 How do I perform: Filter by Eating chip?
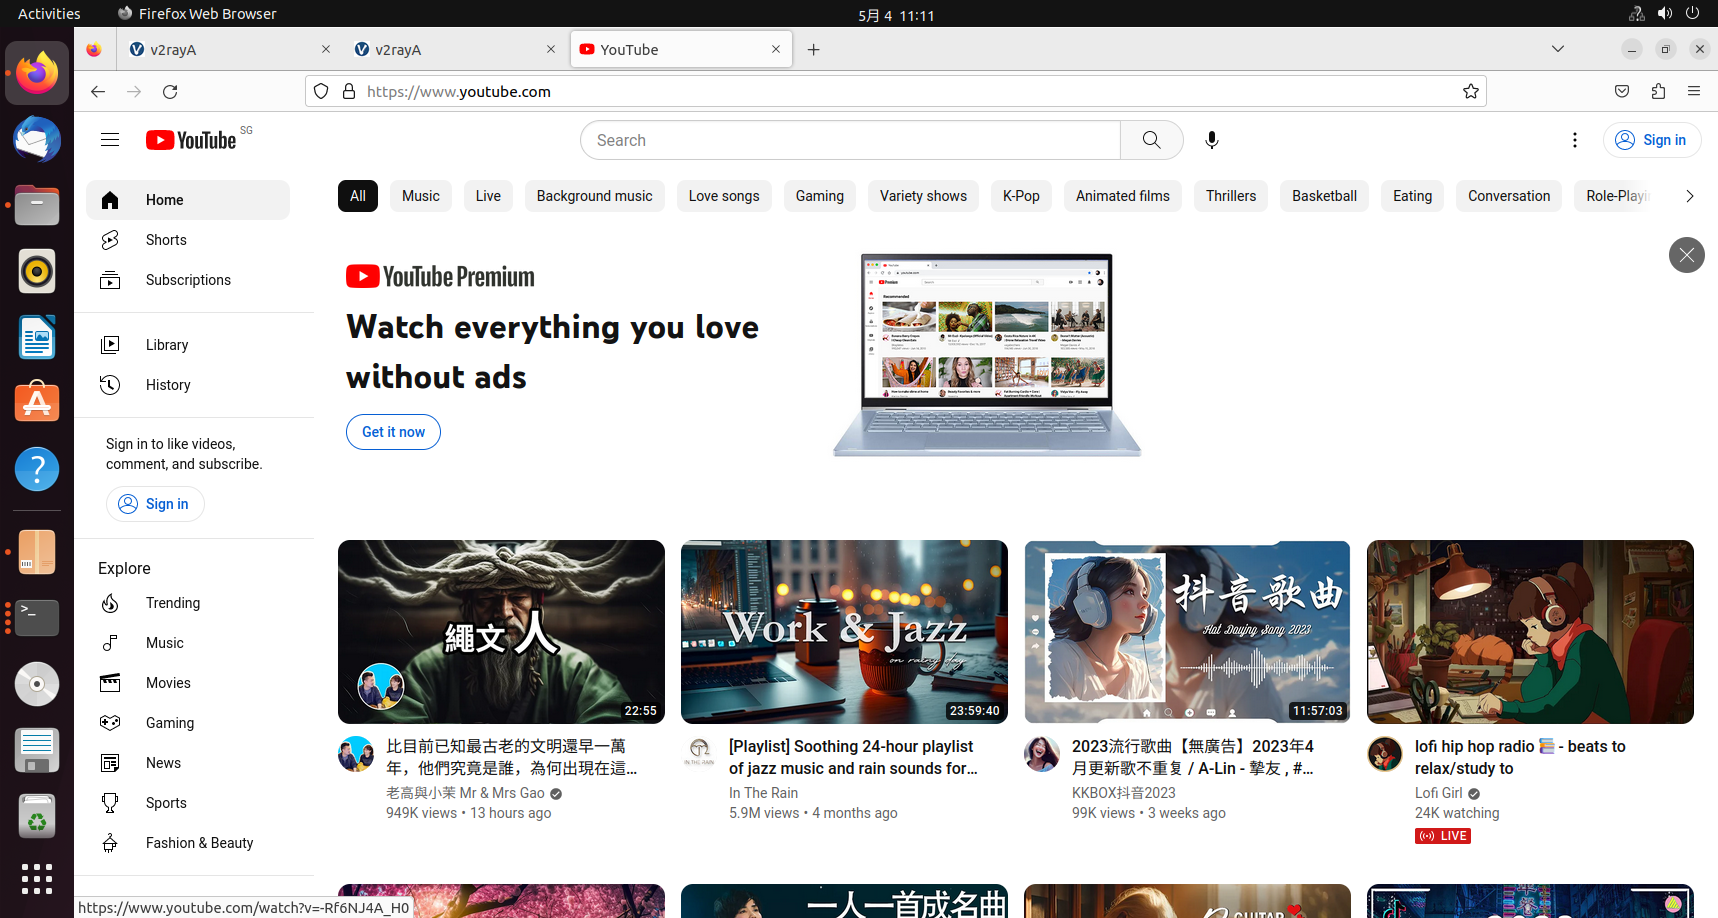coord(1412,196)
